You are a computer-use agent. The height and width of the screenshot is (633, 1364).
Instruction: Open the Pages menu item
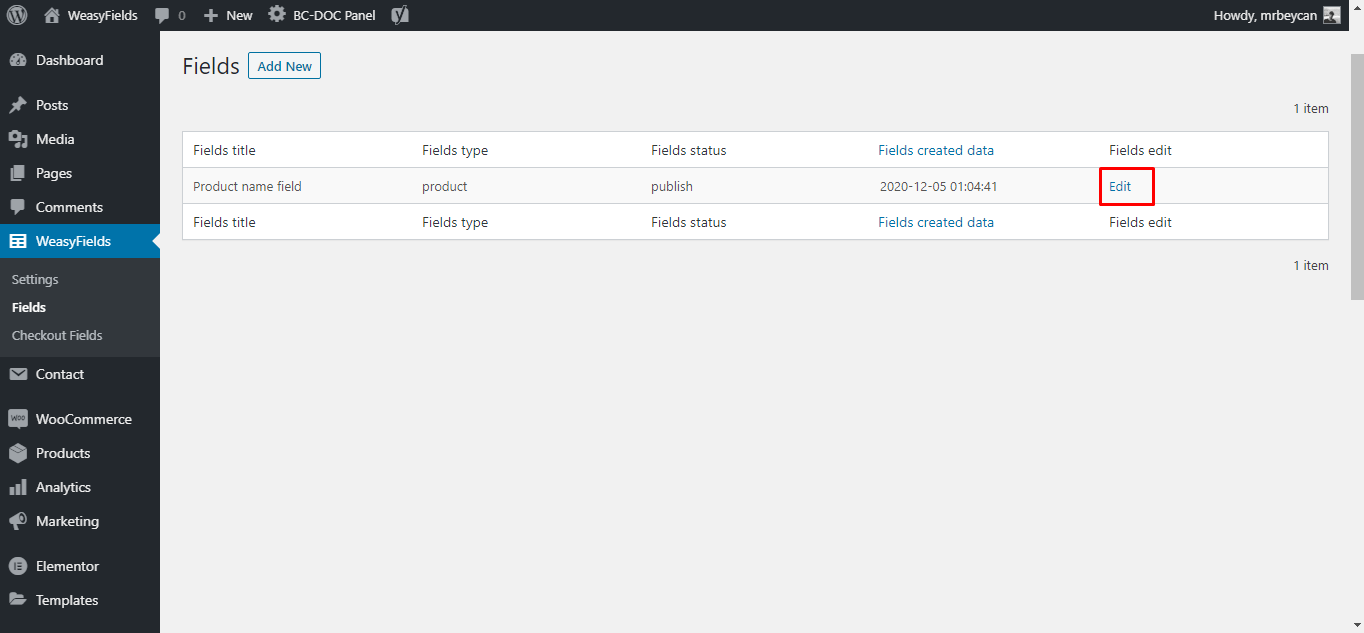click(x=54, y=173)
